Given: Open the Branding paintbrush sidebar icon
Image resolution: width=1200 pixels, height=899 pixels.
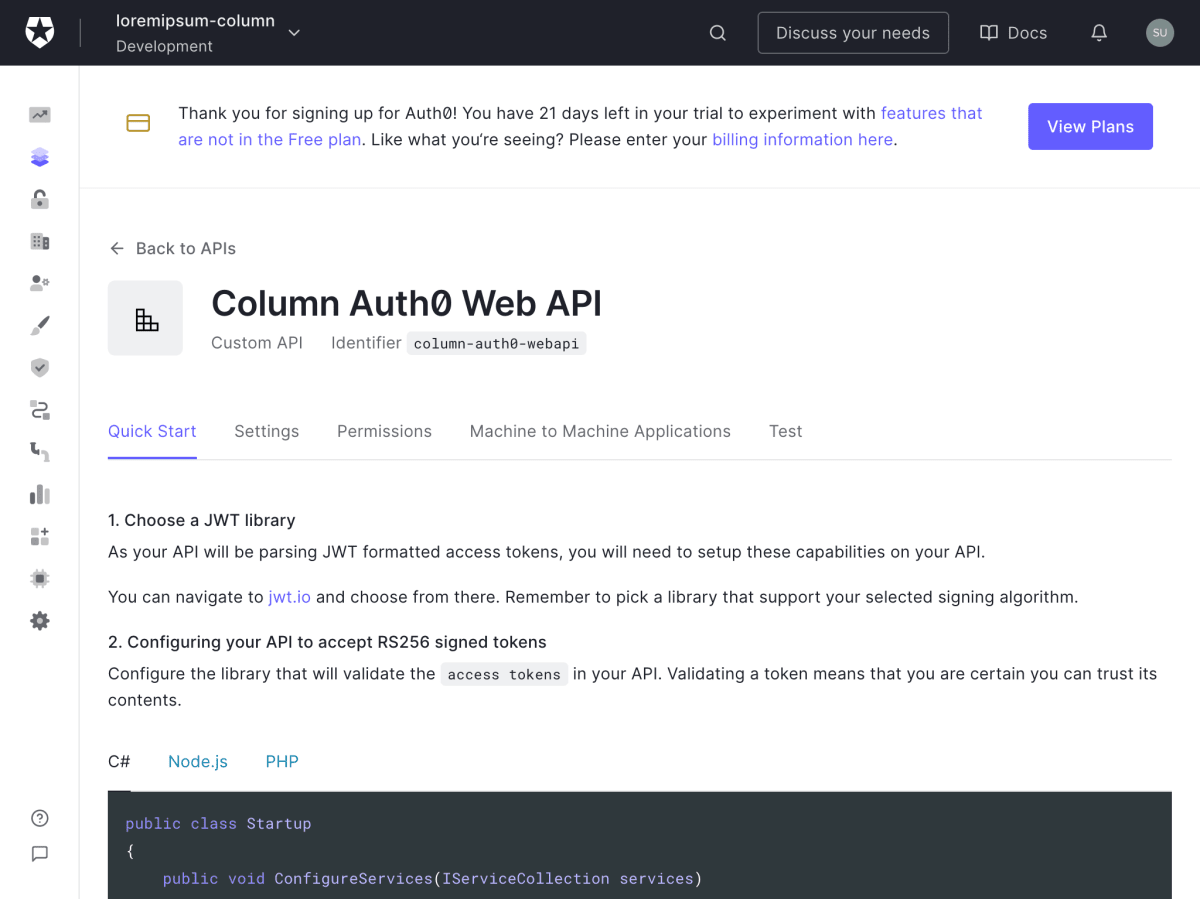Looking at the screenshot, I should tap(40, 326).
